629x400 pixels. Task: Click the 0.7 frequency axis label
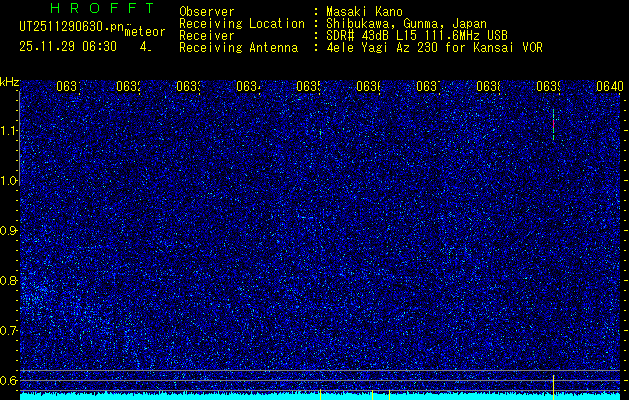pos(8,330)
